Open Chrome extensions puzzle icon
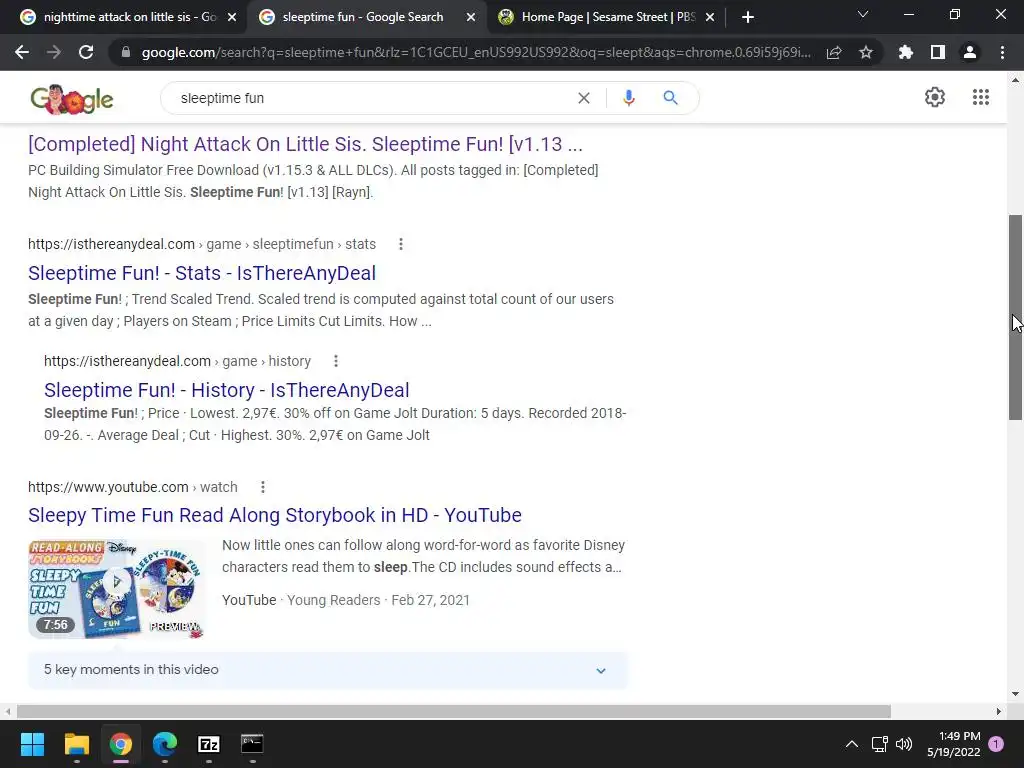The height and width of the screenshot is (768, 1024). [906, 52]
